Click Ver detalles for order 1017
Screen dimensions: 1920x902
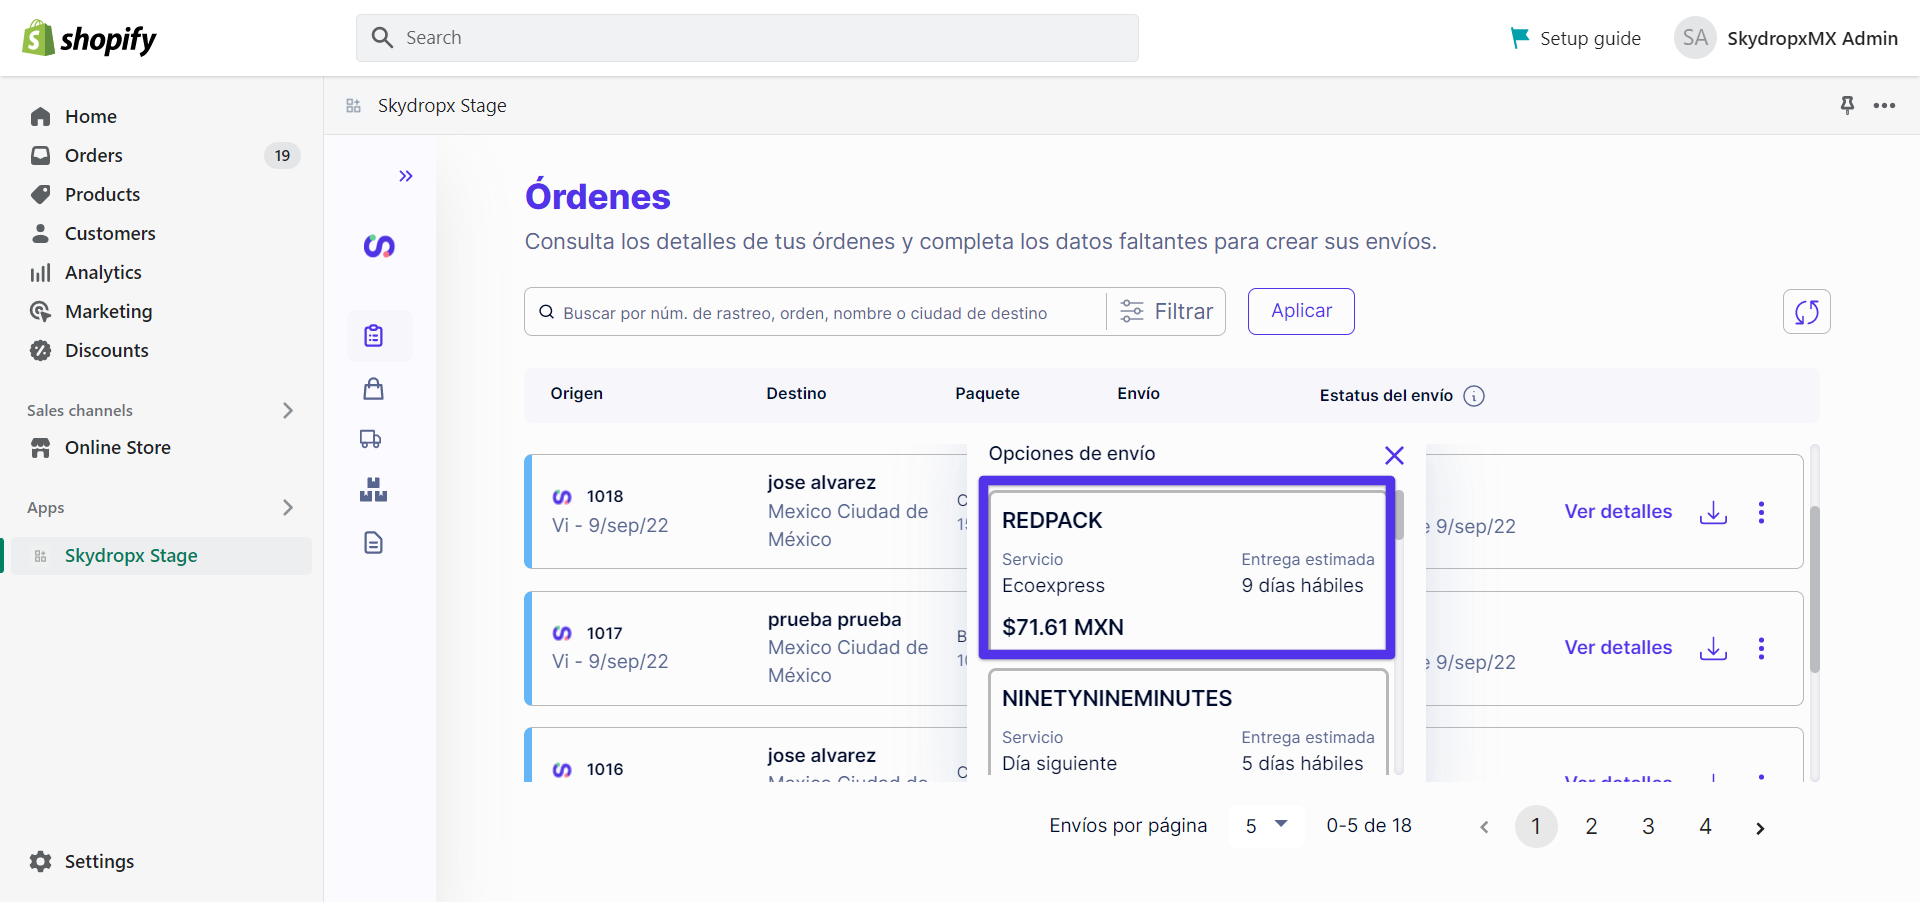(x=1618, y=648)
